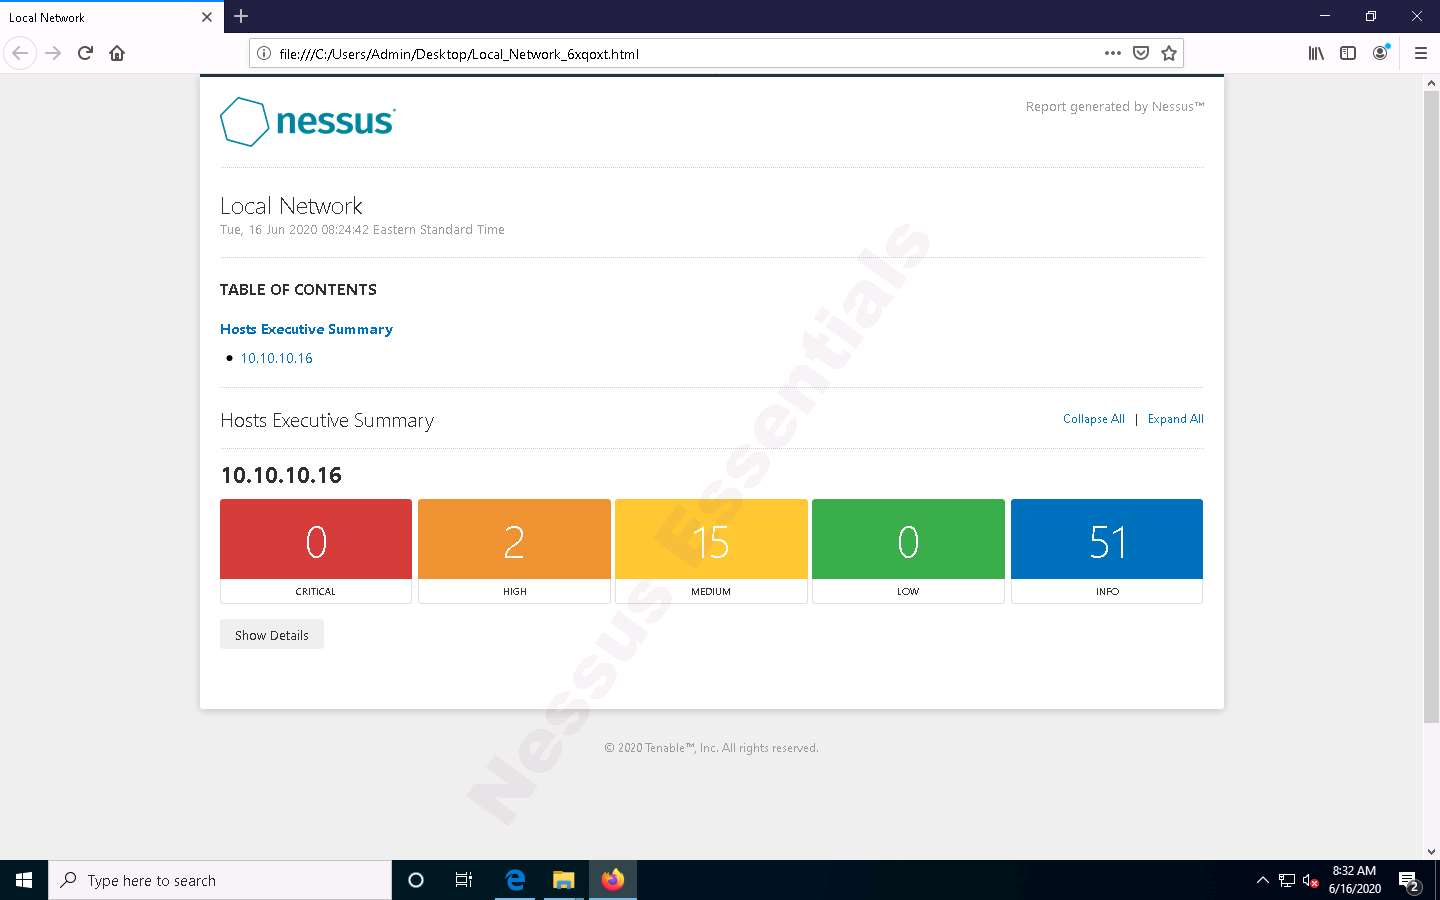Click the Windows taskbar search box

click(220, 880)
